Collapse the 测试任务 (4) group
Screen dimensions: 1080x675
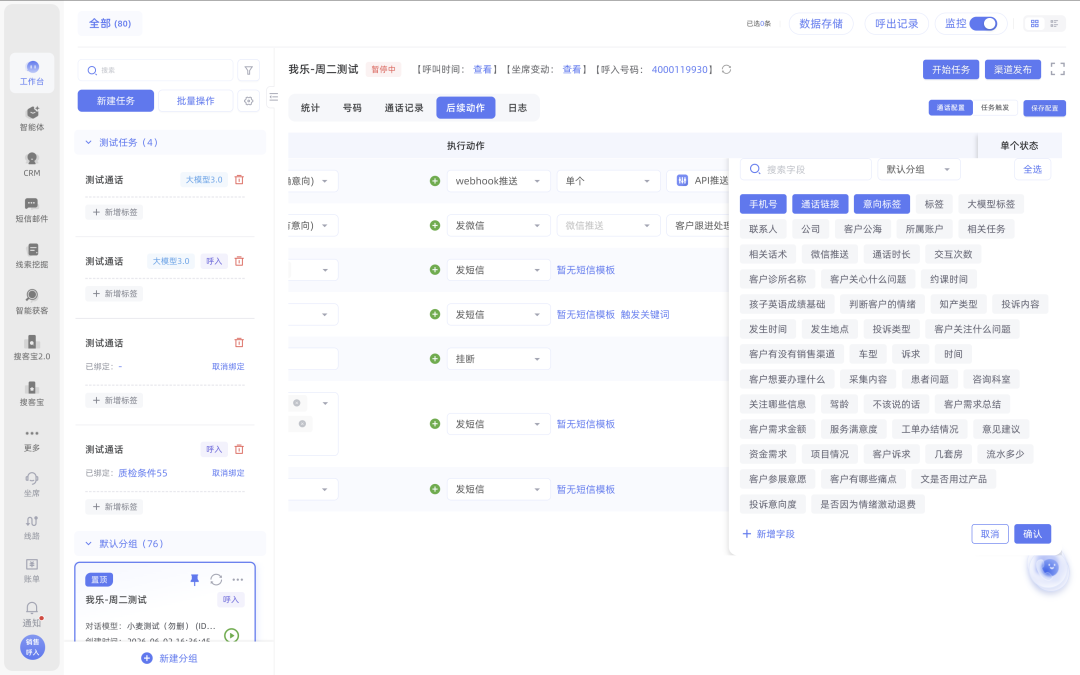88,143
